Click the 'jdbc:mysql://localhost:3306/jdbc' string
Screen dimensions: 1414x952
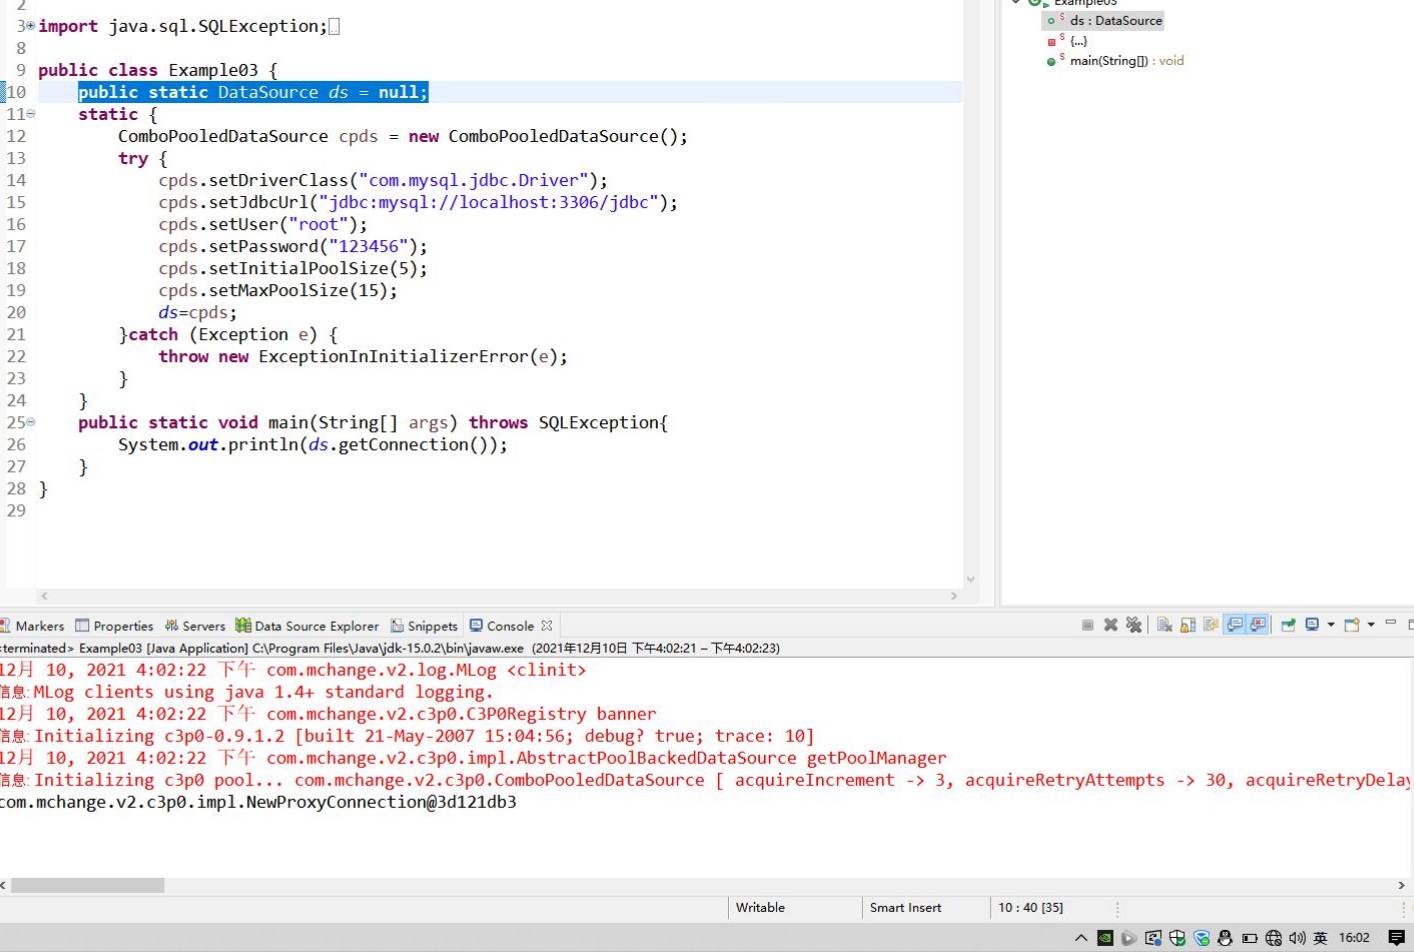click(488, 202)
